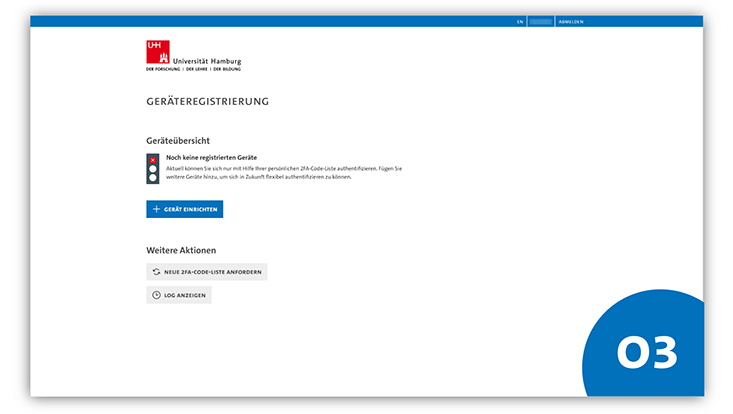Click the Gerät einrichten button
Image resolution: width=733 pixels, height=414 pixels.
pyautogui.click(x=185, y=209)
